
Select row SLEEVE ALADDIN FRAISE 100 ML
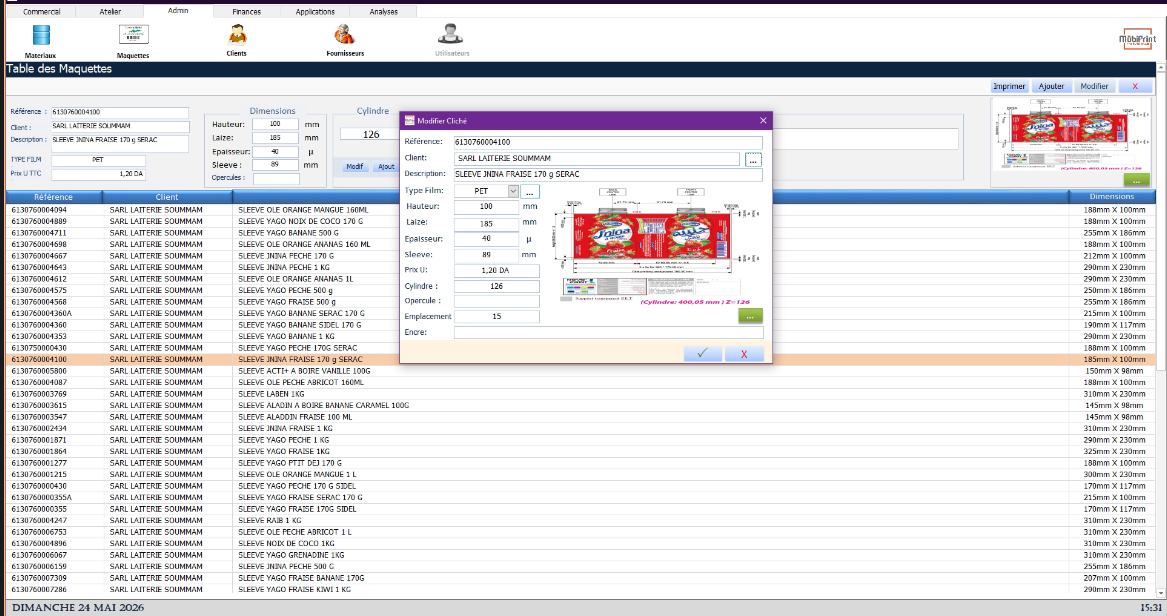581,417
